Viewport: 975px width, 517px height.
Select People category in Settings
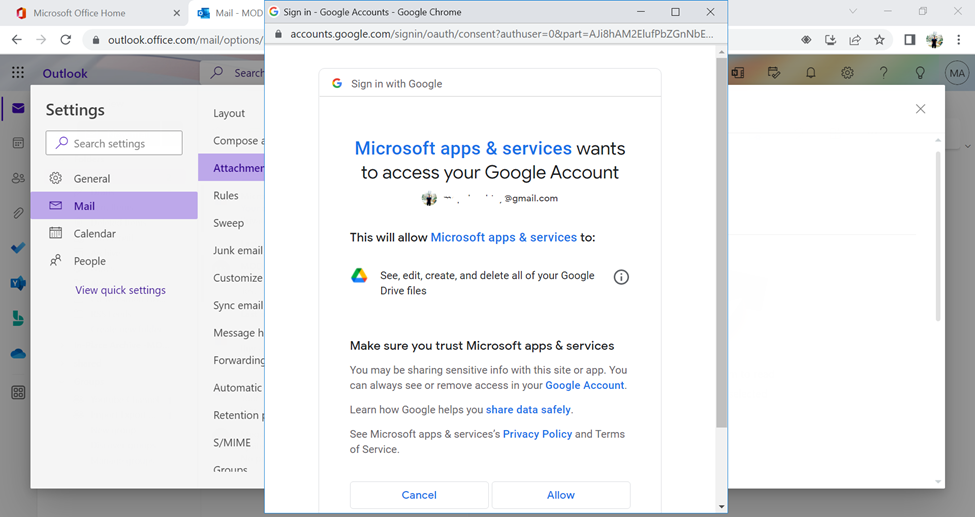[114, 261]
